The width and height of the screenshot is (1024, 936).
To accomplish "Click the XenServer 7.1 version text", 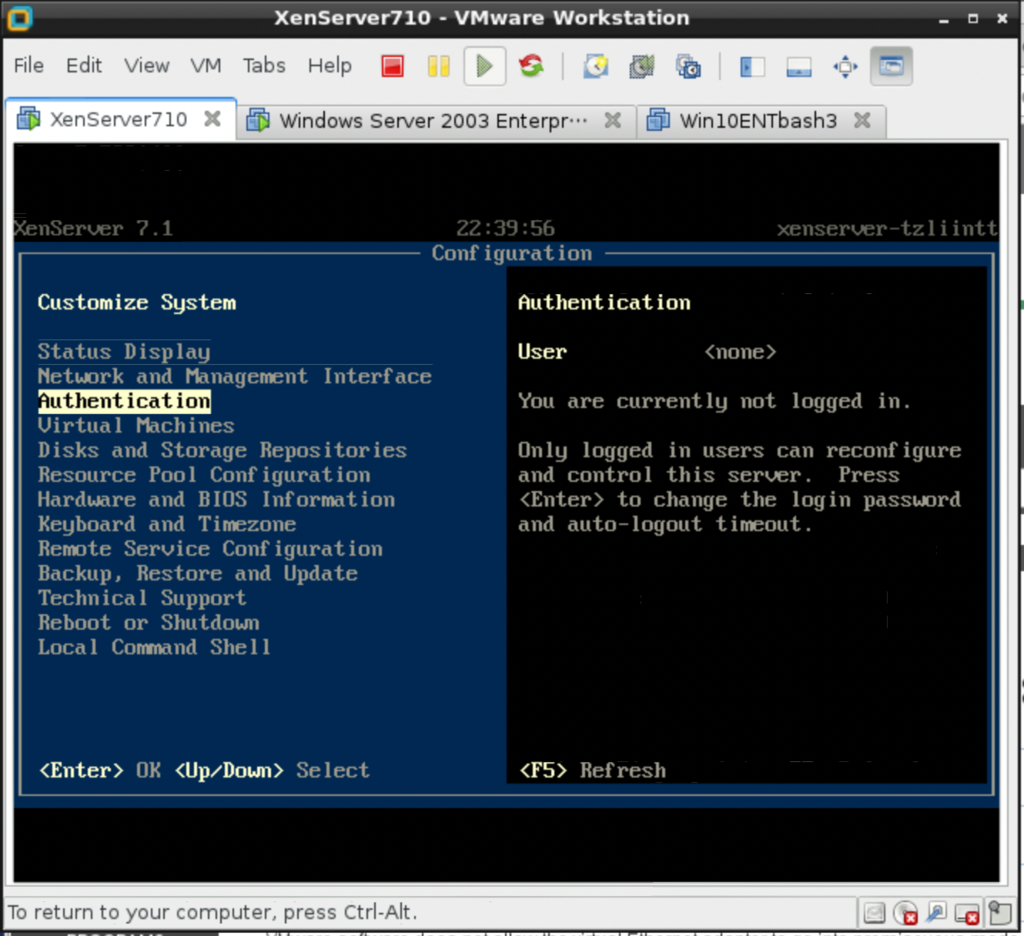I will point(93,229).
